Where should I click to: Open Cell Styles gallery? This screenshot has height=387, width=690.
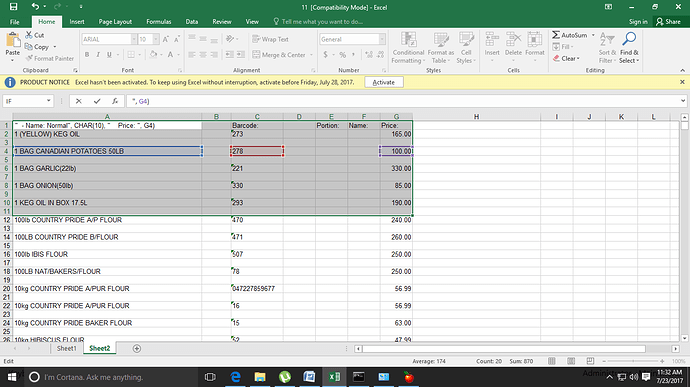coord(466,48)
